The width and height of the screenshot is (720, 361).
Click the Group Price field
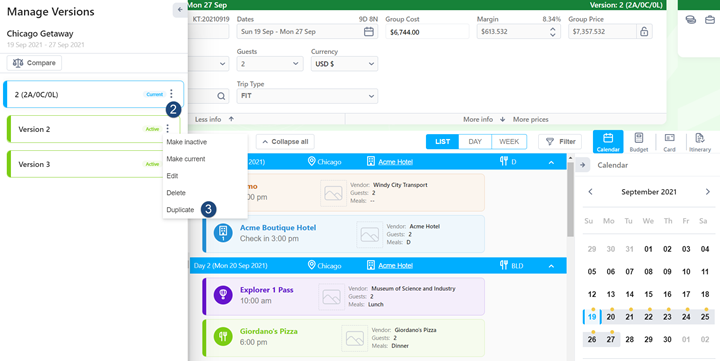(x=602, y=32)
